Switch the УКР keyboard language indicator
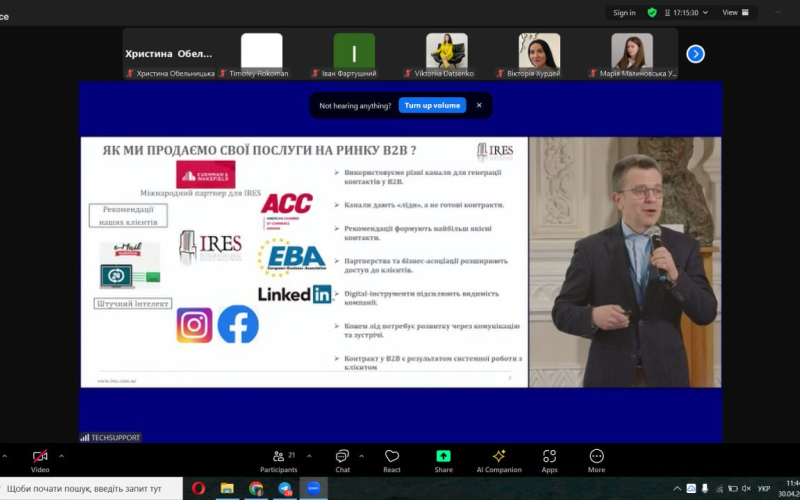800x500 pixels. pyautogui.click(x=764, y=488)
